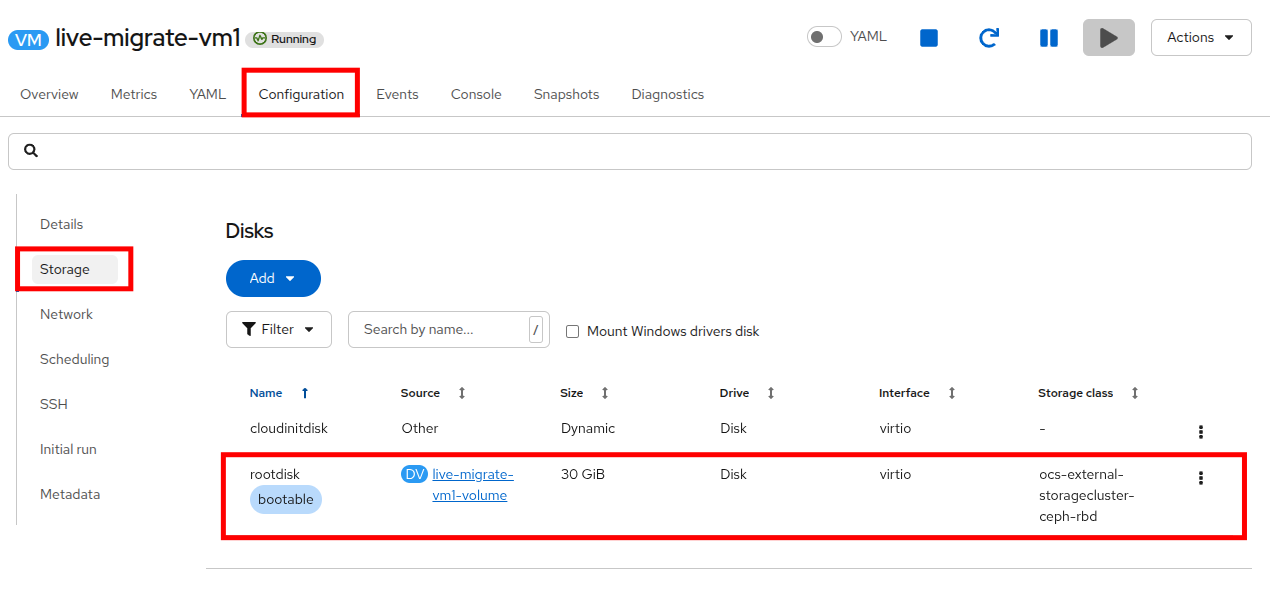Viewport: 1270px width, 591px height.
Task: Open the Actions dropdown menu
Action: 1201,38
